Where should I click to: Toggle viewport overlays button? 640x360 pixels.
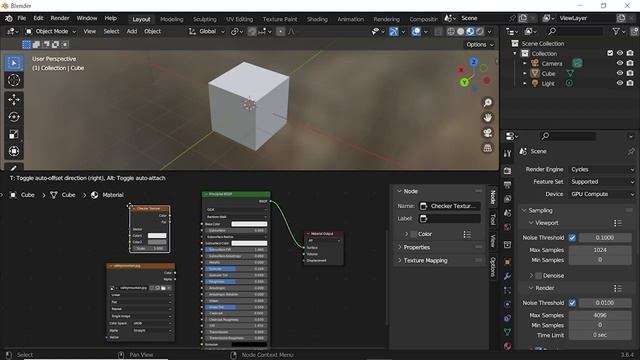pyautogui.click(x=416, y=31)
